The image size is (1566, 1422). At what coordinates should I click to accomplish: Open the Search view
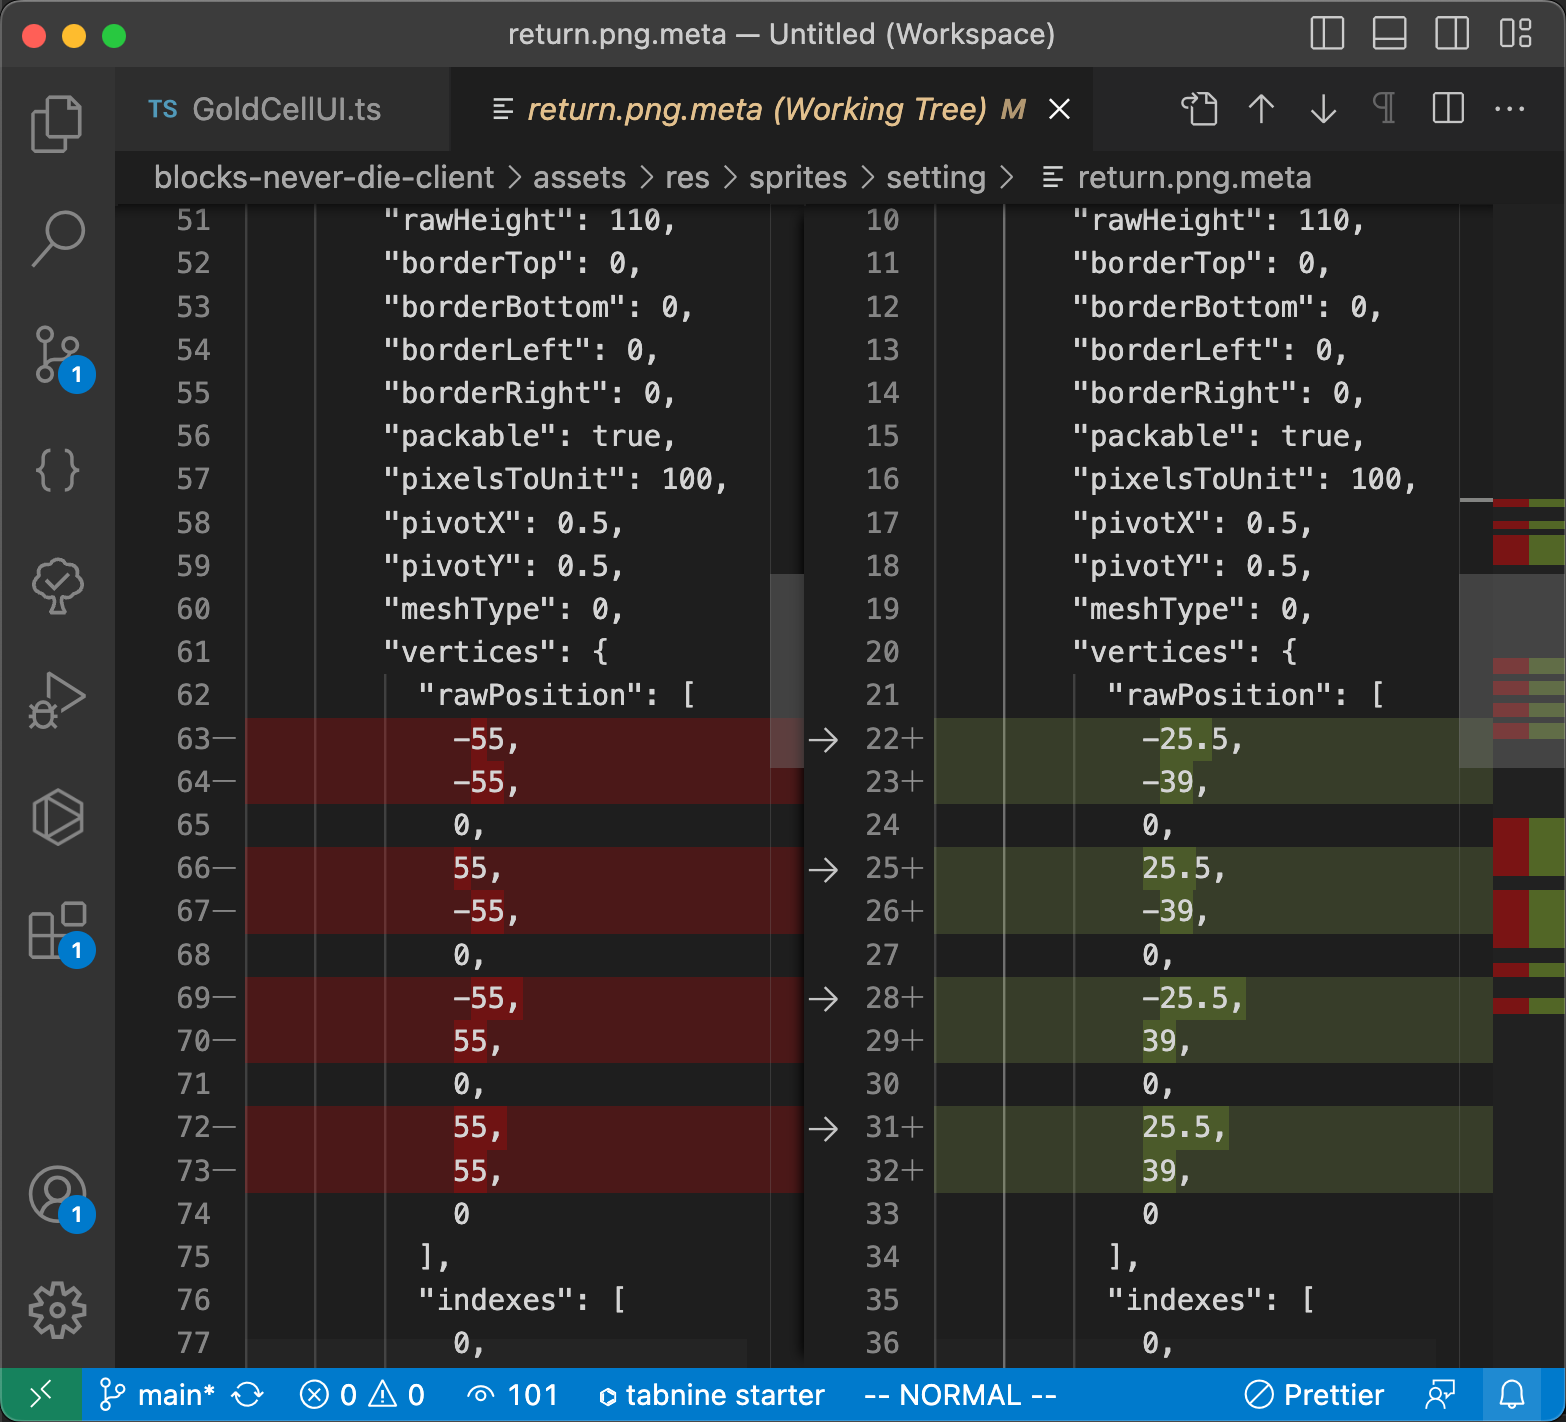pyautogui.click(x=57, y=238)
